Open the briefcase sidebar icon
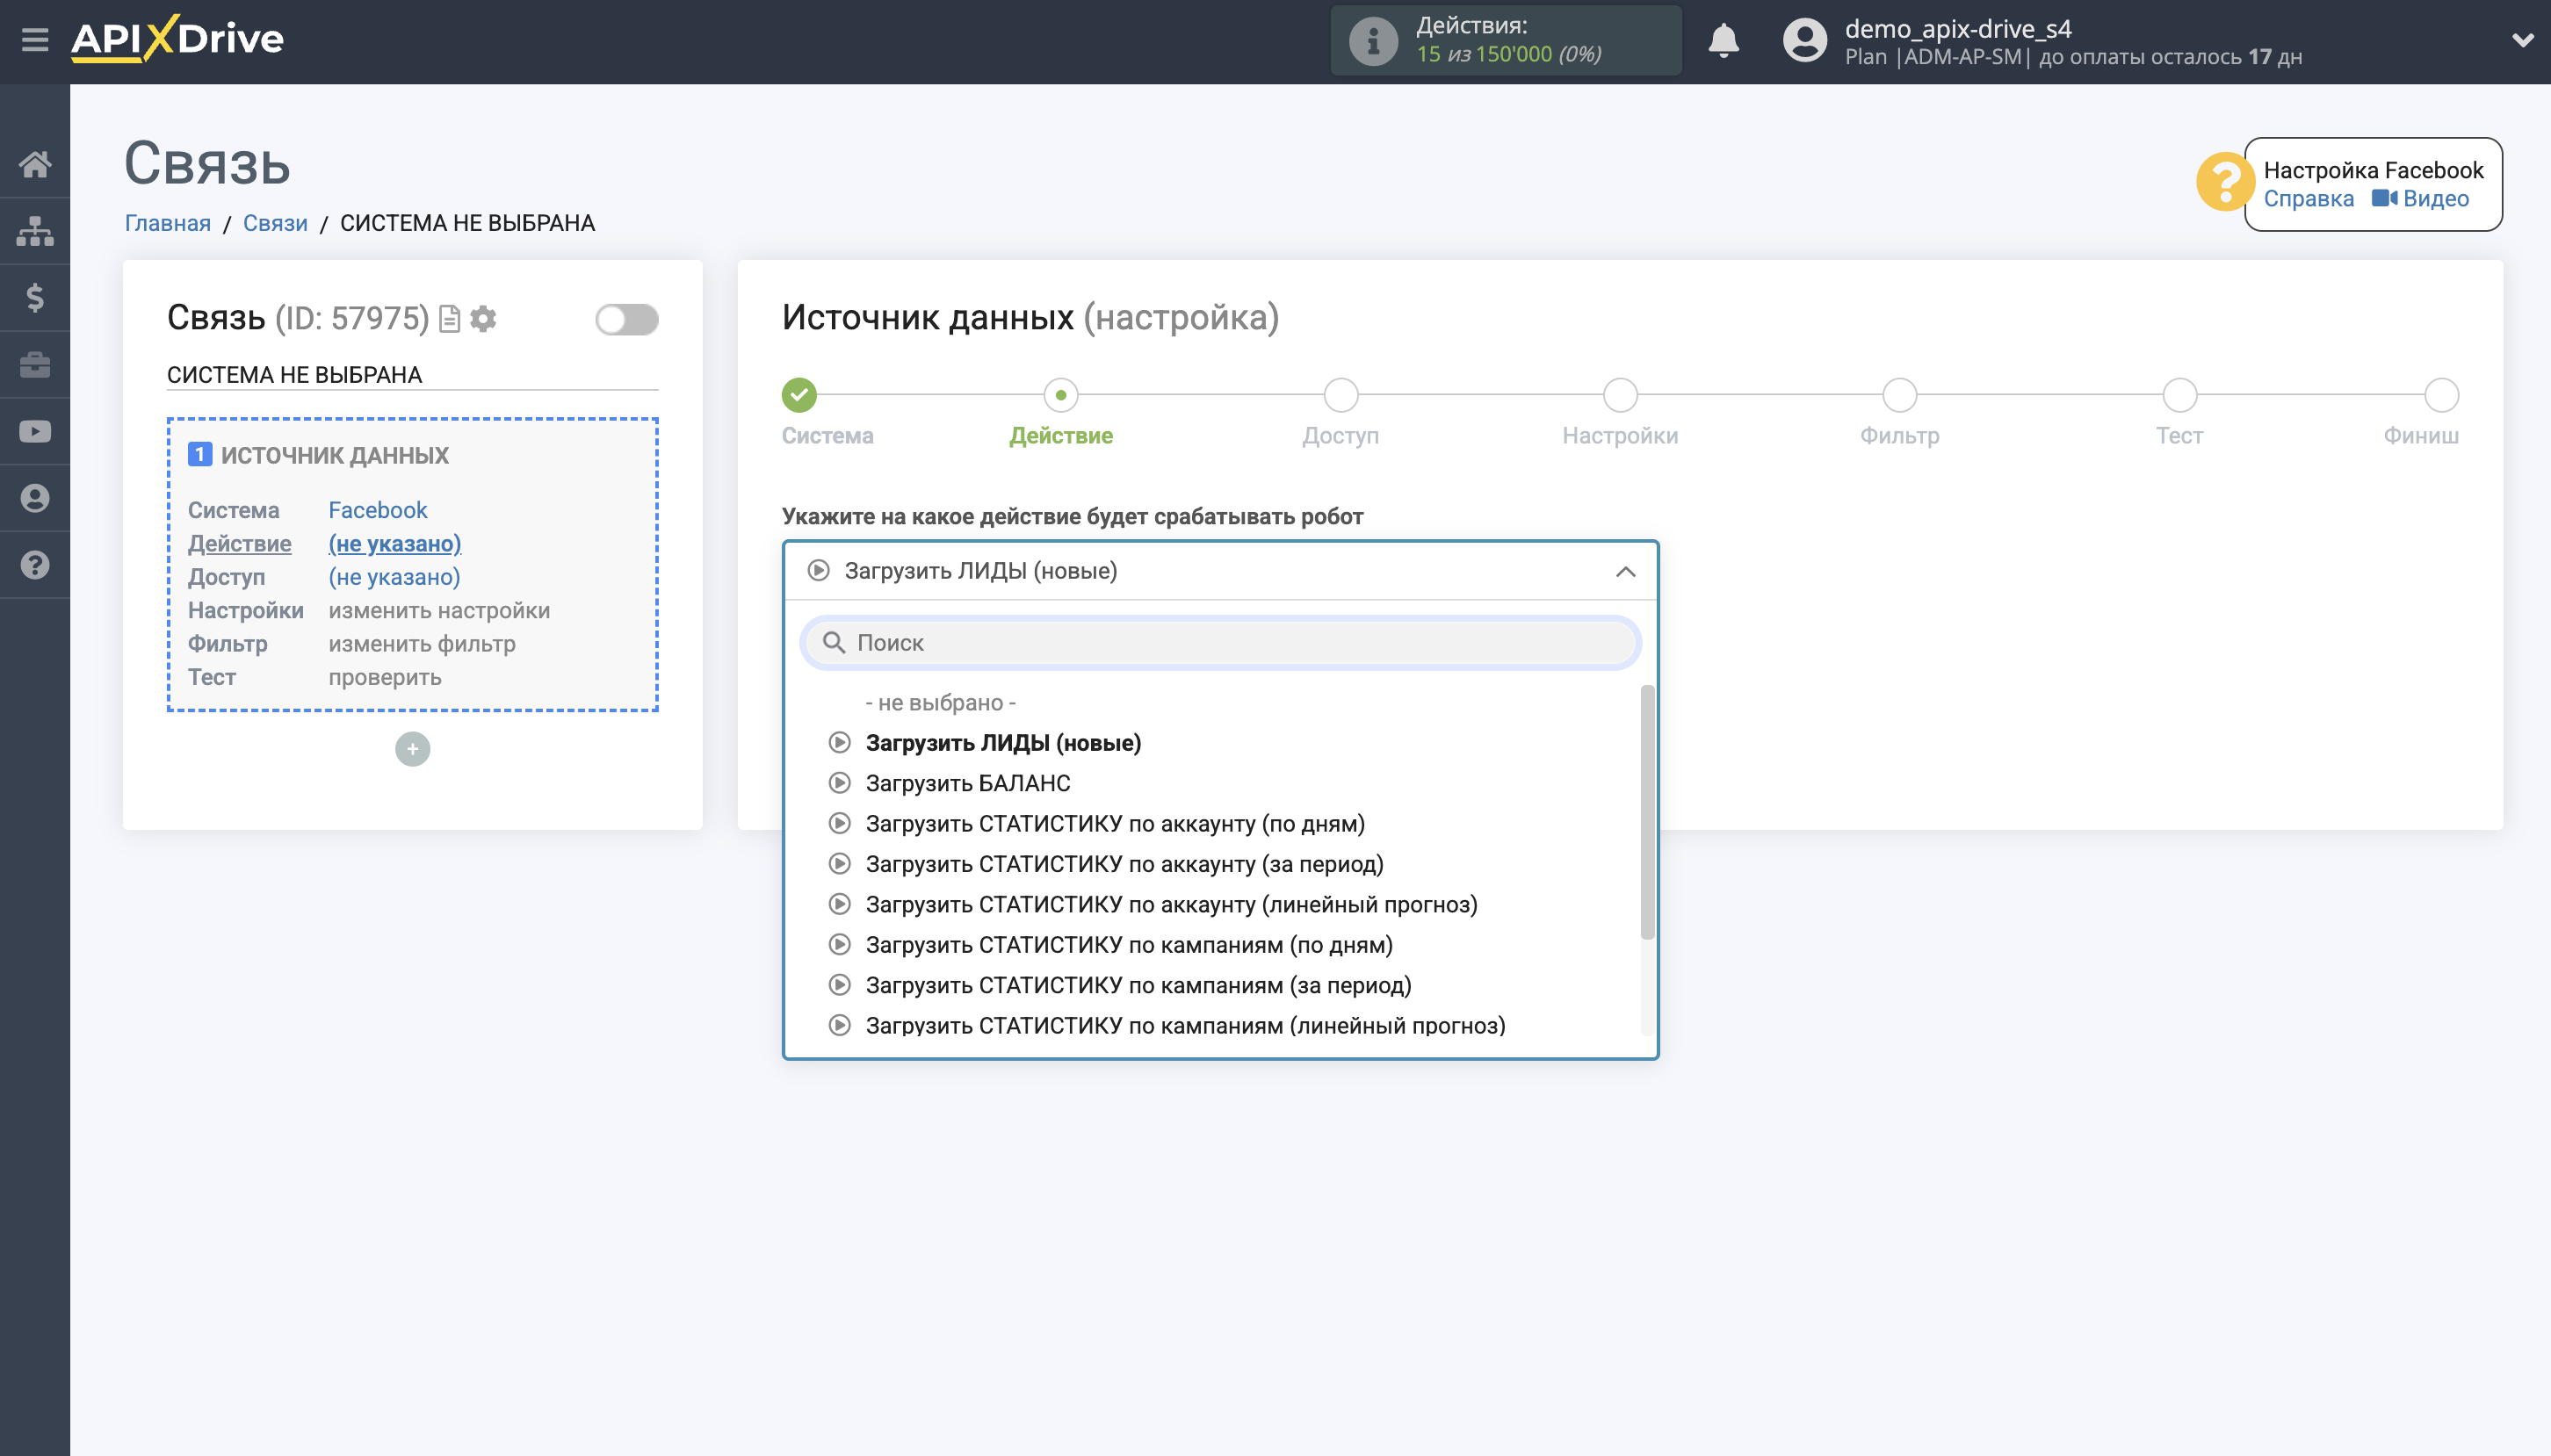 (35, 364)
